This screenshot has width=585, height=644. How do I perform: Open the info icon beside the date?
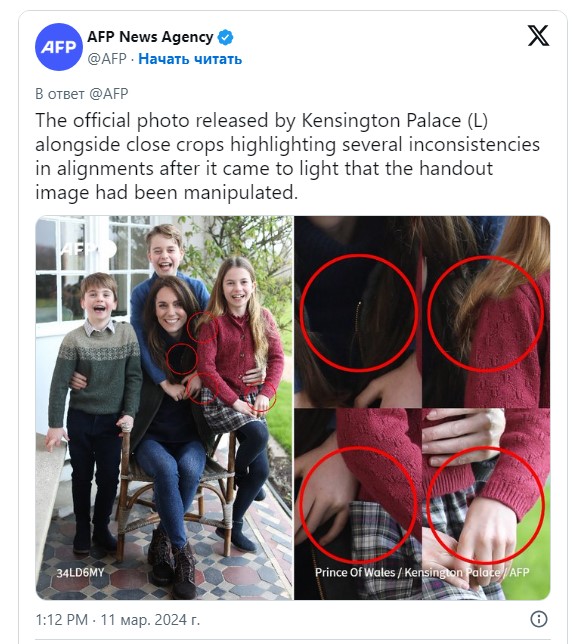(x=539, y=619)
